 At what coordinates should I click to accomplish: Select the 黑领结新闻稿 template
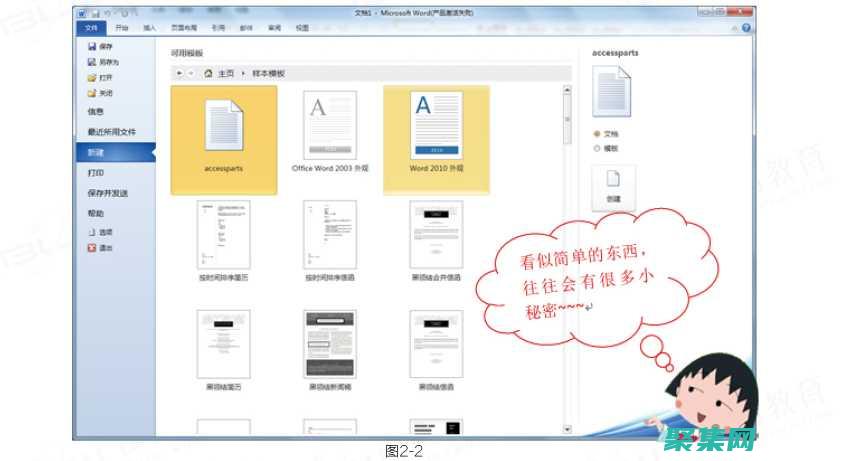[330, 351]
